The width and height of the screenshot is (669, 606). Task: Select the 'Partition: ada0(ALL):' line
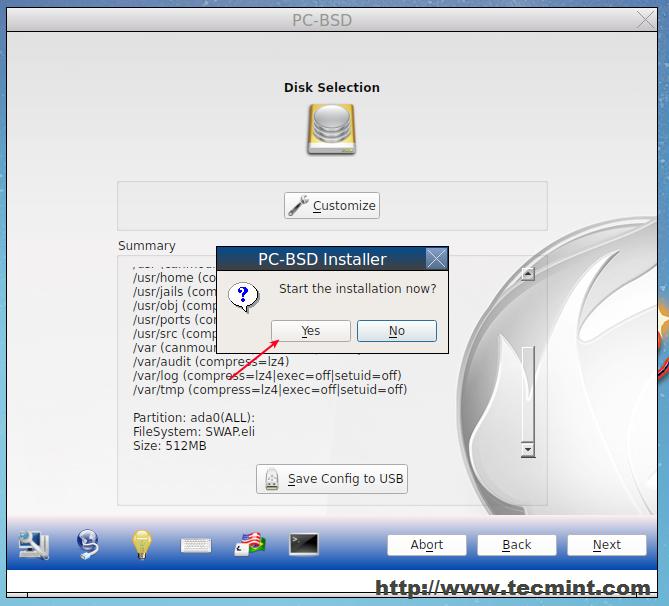(194, 418)
